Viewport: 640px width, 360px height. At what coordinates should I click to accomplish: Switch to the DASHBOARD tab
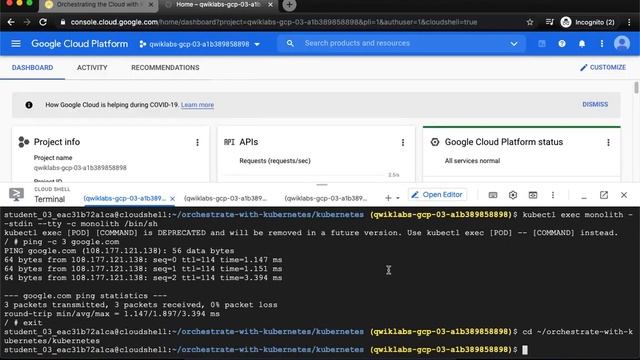click(32, 68)
